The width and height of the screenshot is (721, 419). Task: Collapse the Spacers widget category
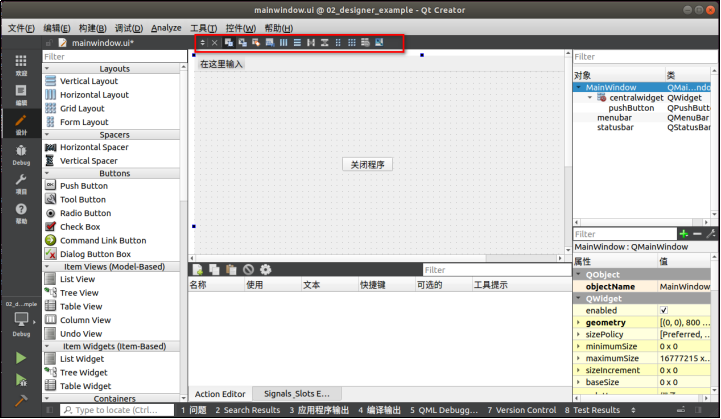click(47, 135)
